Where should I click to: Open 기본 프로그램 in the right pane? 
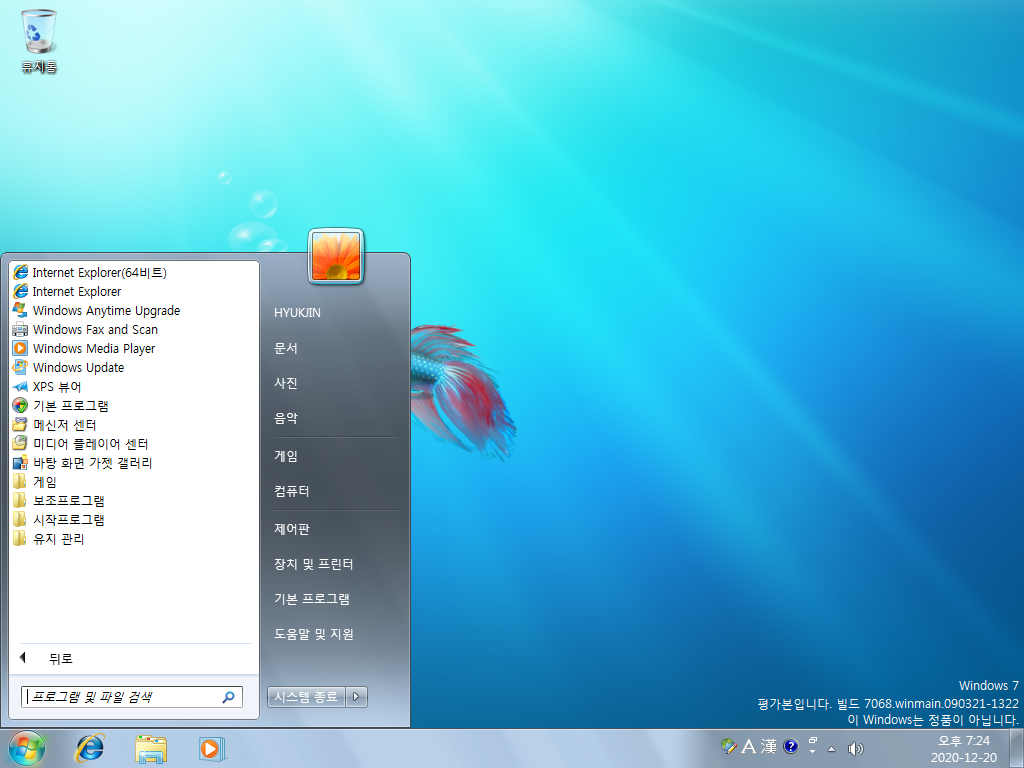pos(312,599)
